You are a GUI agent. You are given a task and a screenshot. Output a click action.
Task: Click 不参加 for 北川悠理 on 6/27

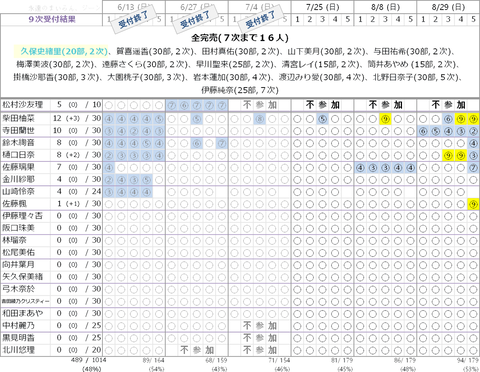pos(197,350)
